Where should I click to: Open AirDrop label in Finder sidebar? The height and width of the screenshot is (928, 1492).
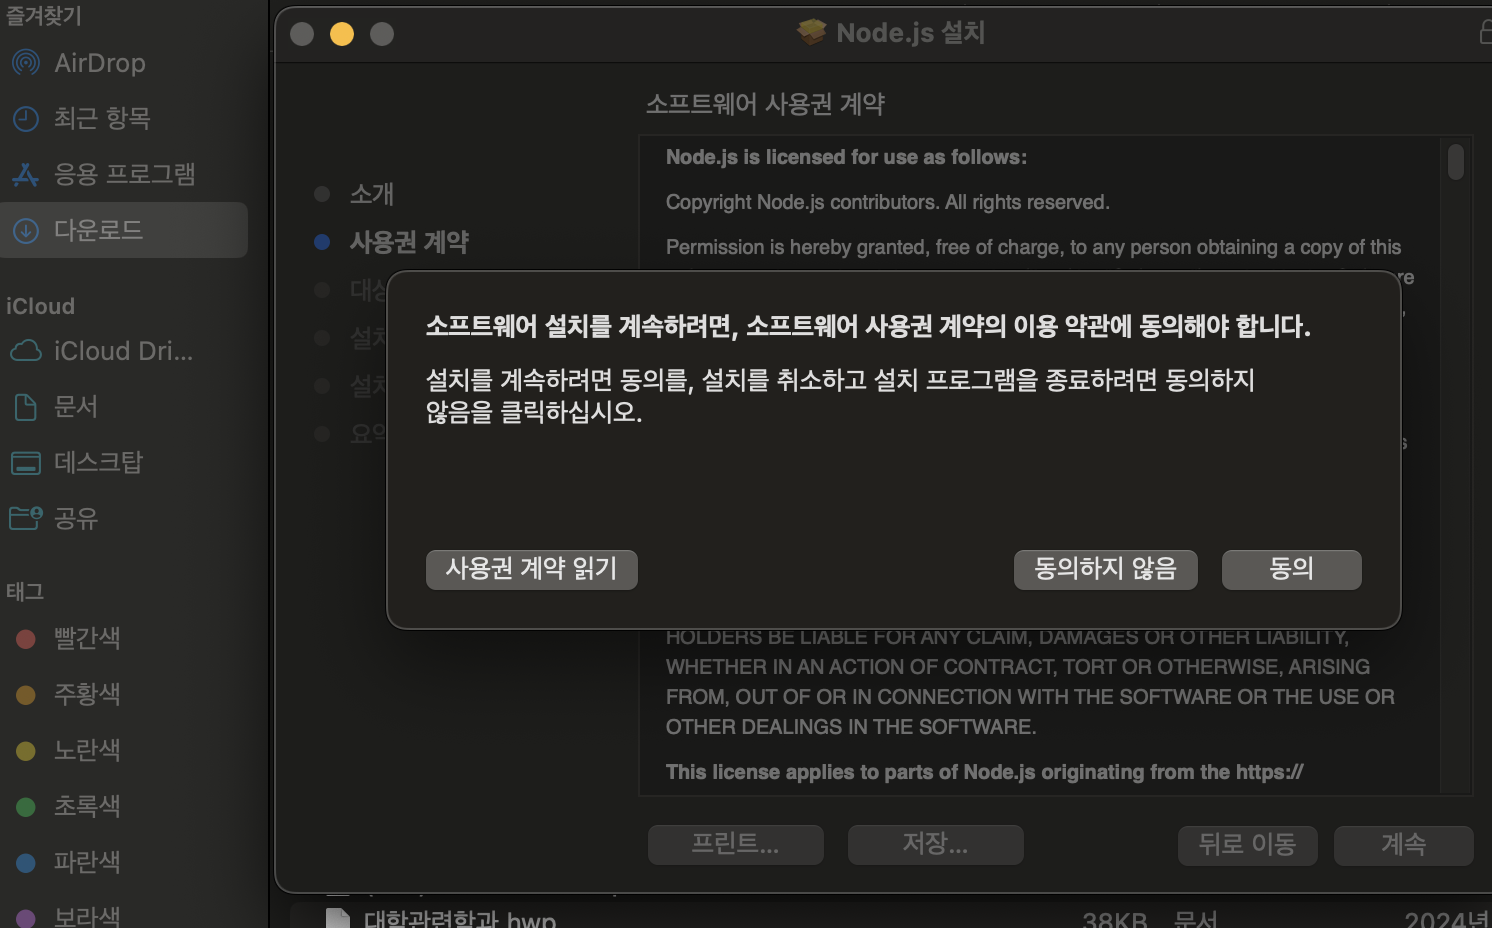100,63
